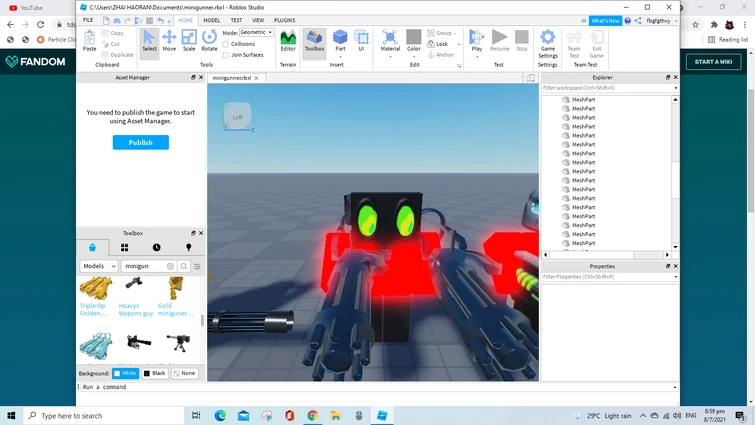755x425 pixels.
Task: Click the Undo arrow in quick access bar
Action: coord(160,20)
